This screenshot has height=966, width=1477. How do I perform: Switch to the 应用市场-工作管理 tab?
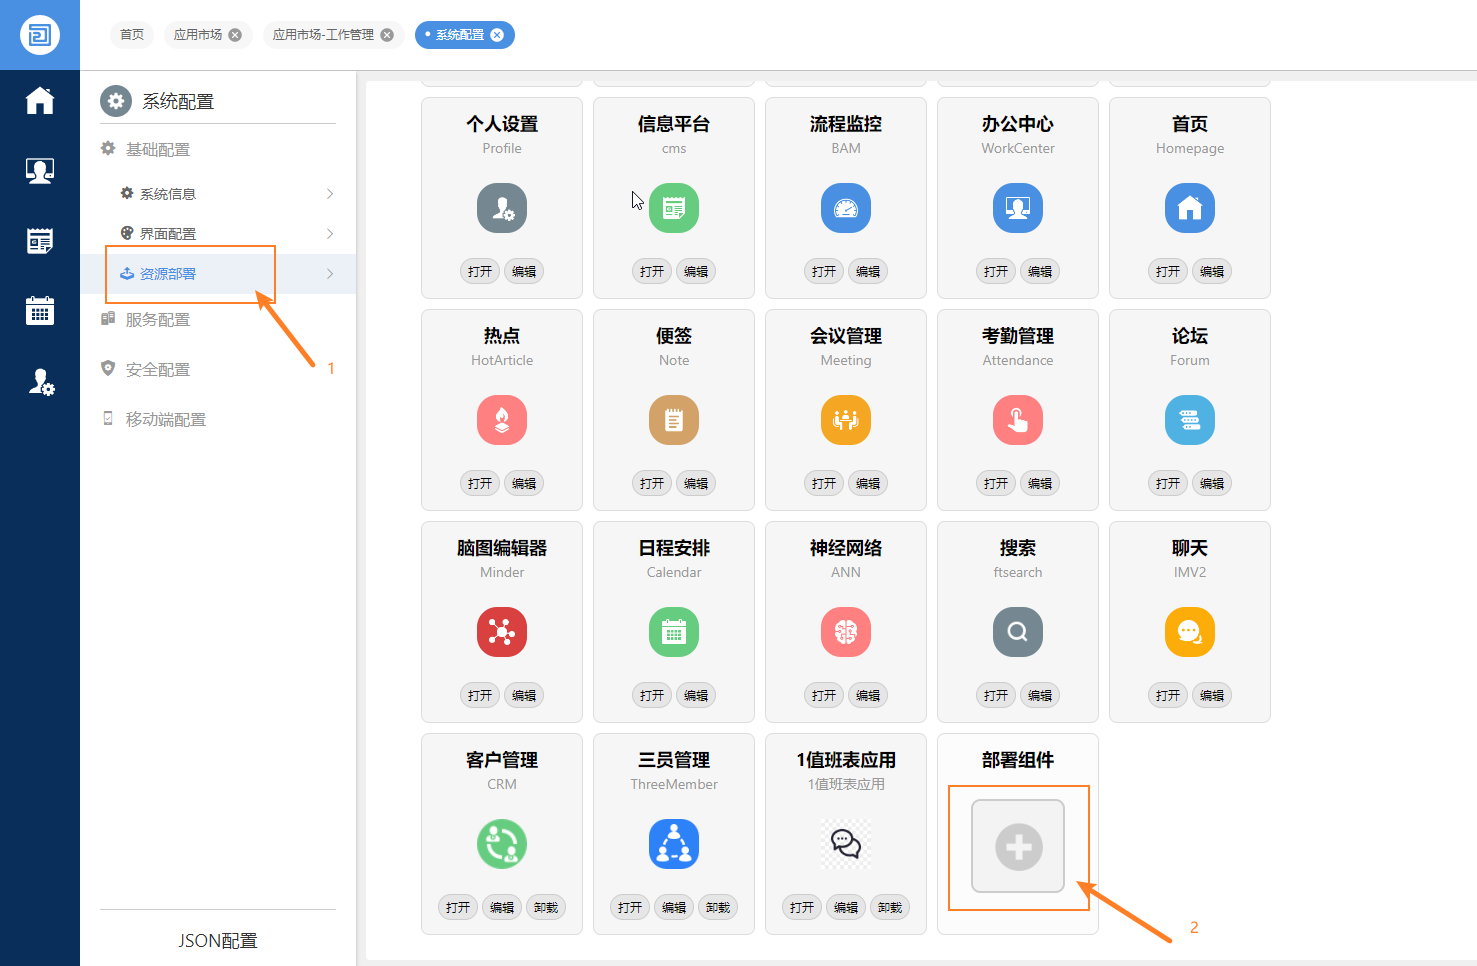tap(323, 35)
